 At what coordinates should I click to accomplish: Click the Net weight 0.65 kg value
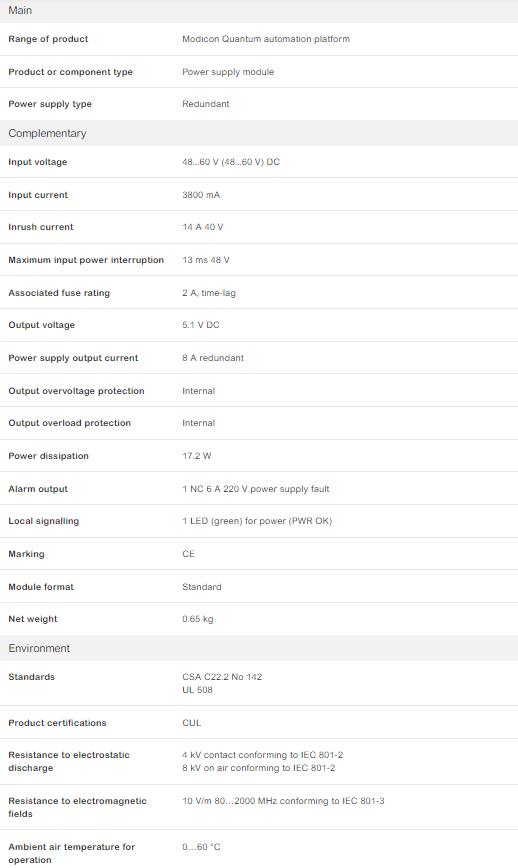198,619
